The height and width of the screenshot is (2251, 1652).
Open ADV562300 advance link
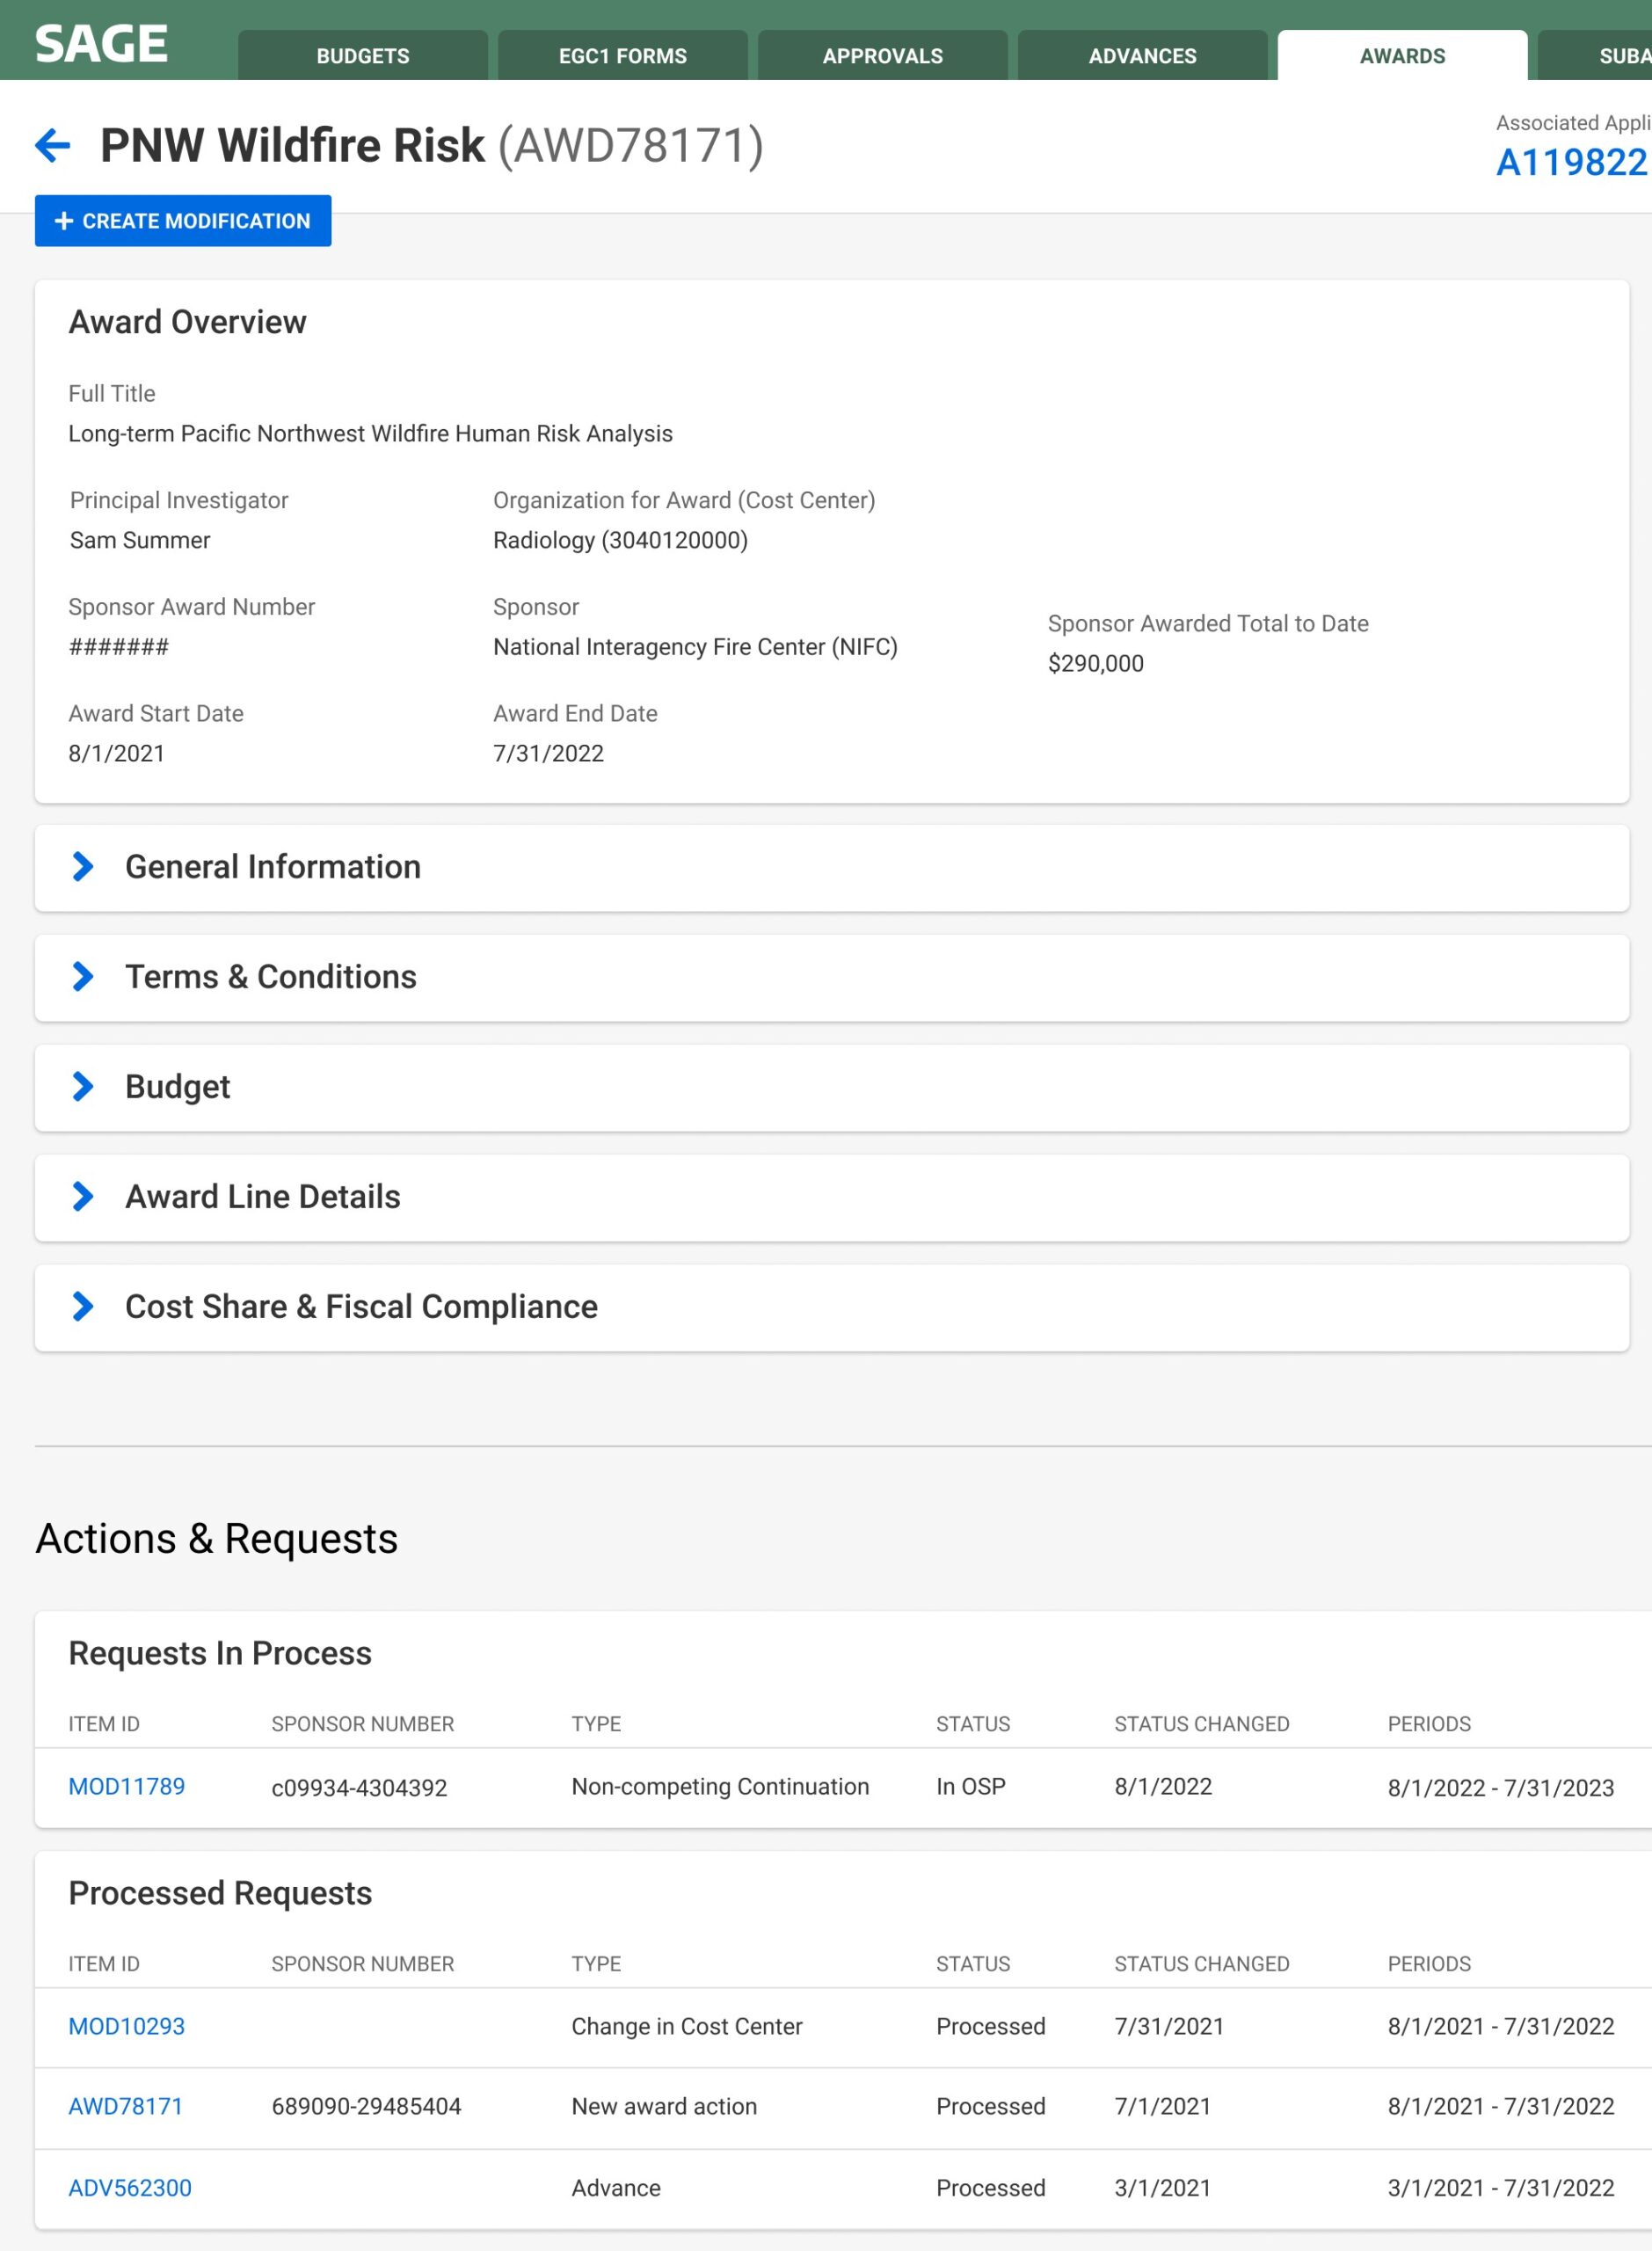point(130,2188)
